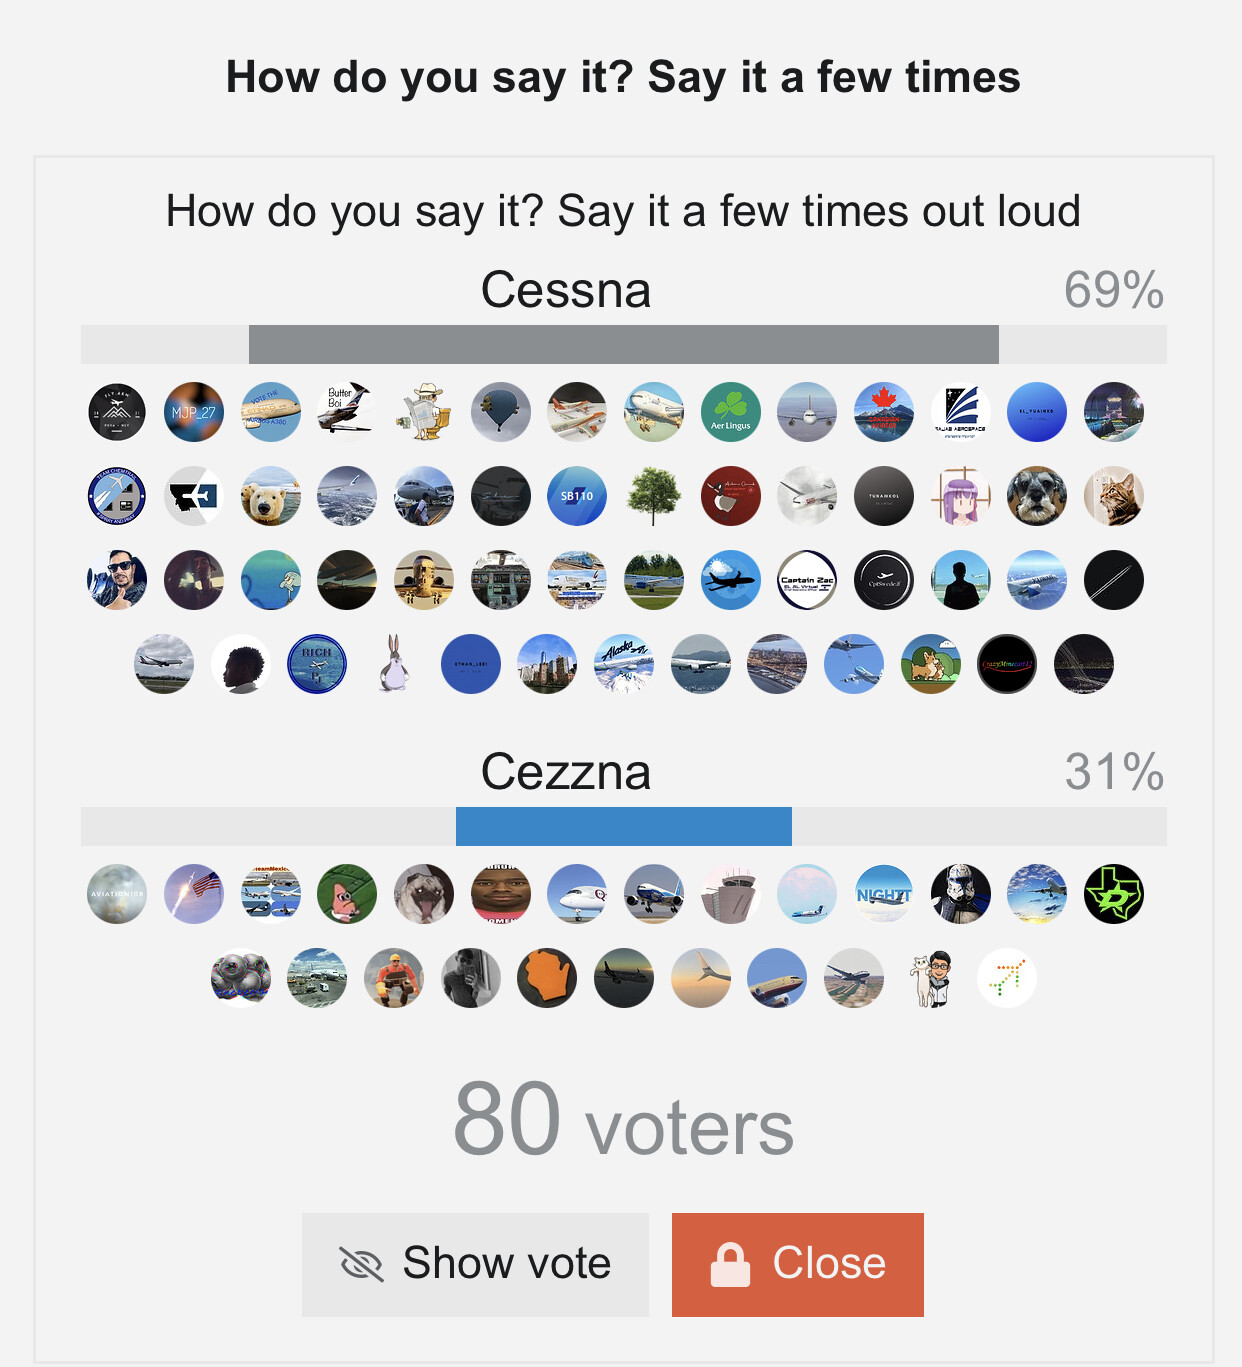Click the white rabbit avatar
The height and width of the screenshot is (1367, 1242).
(394, 664)
